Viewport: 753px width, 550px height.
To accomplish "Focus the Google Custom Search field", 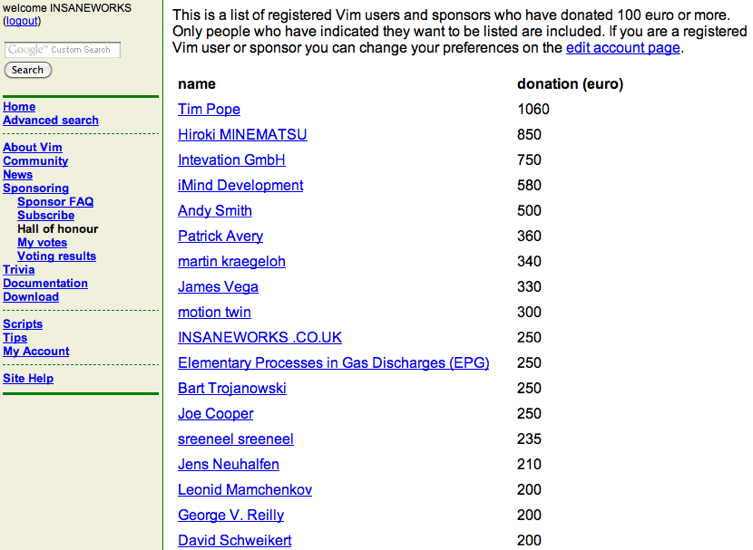I will tap(62, 49).
